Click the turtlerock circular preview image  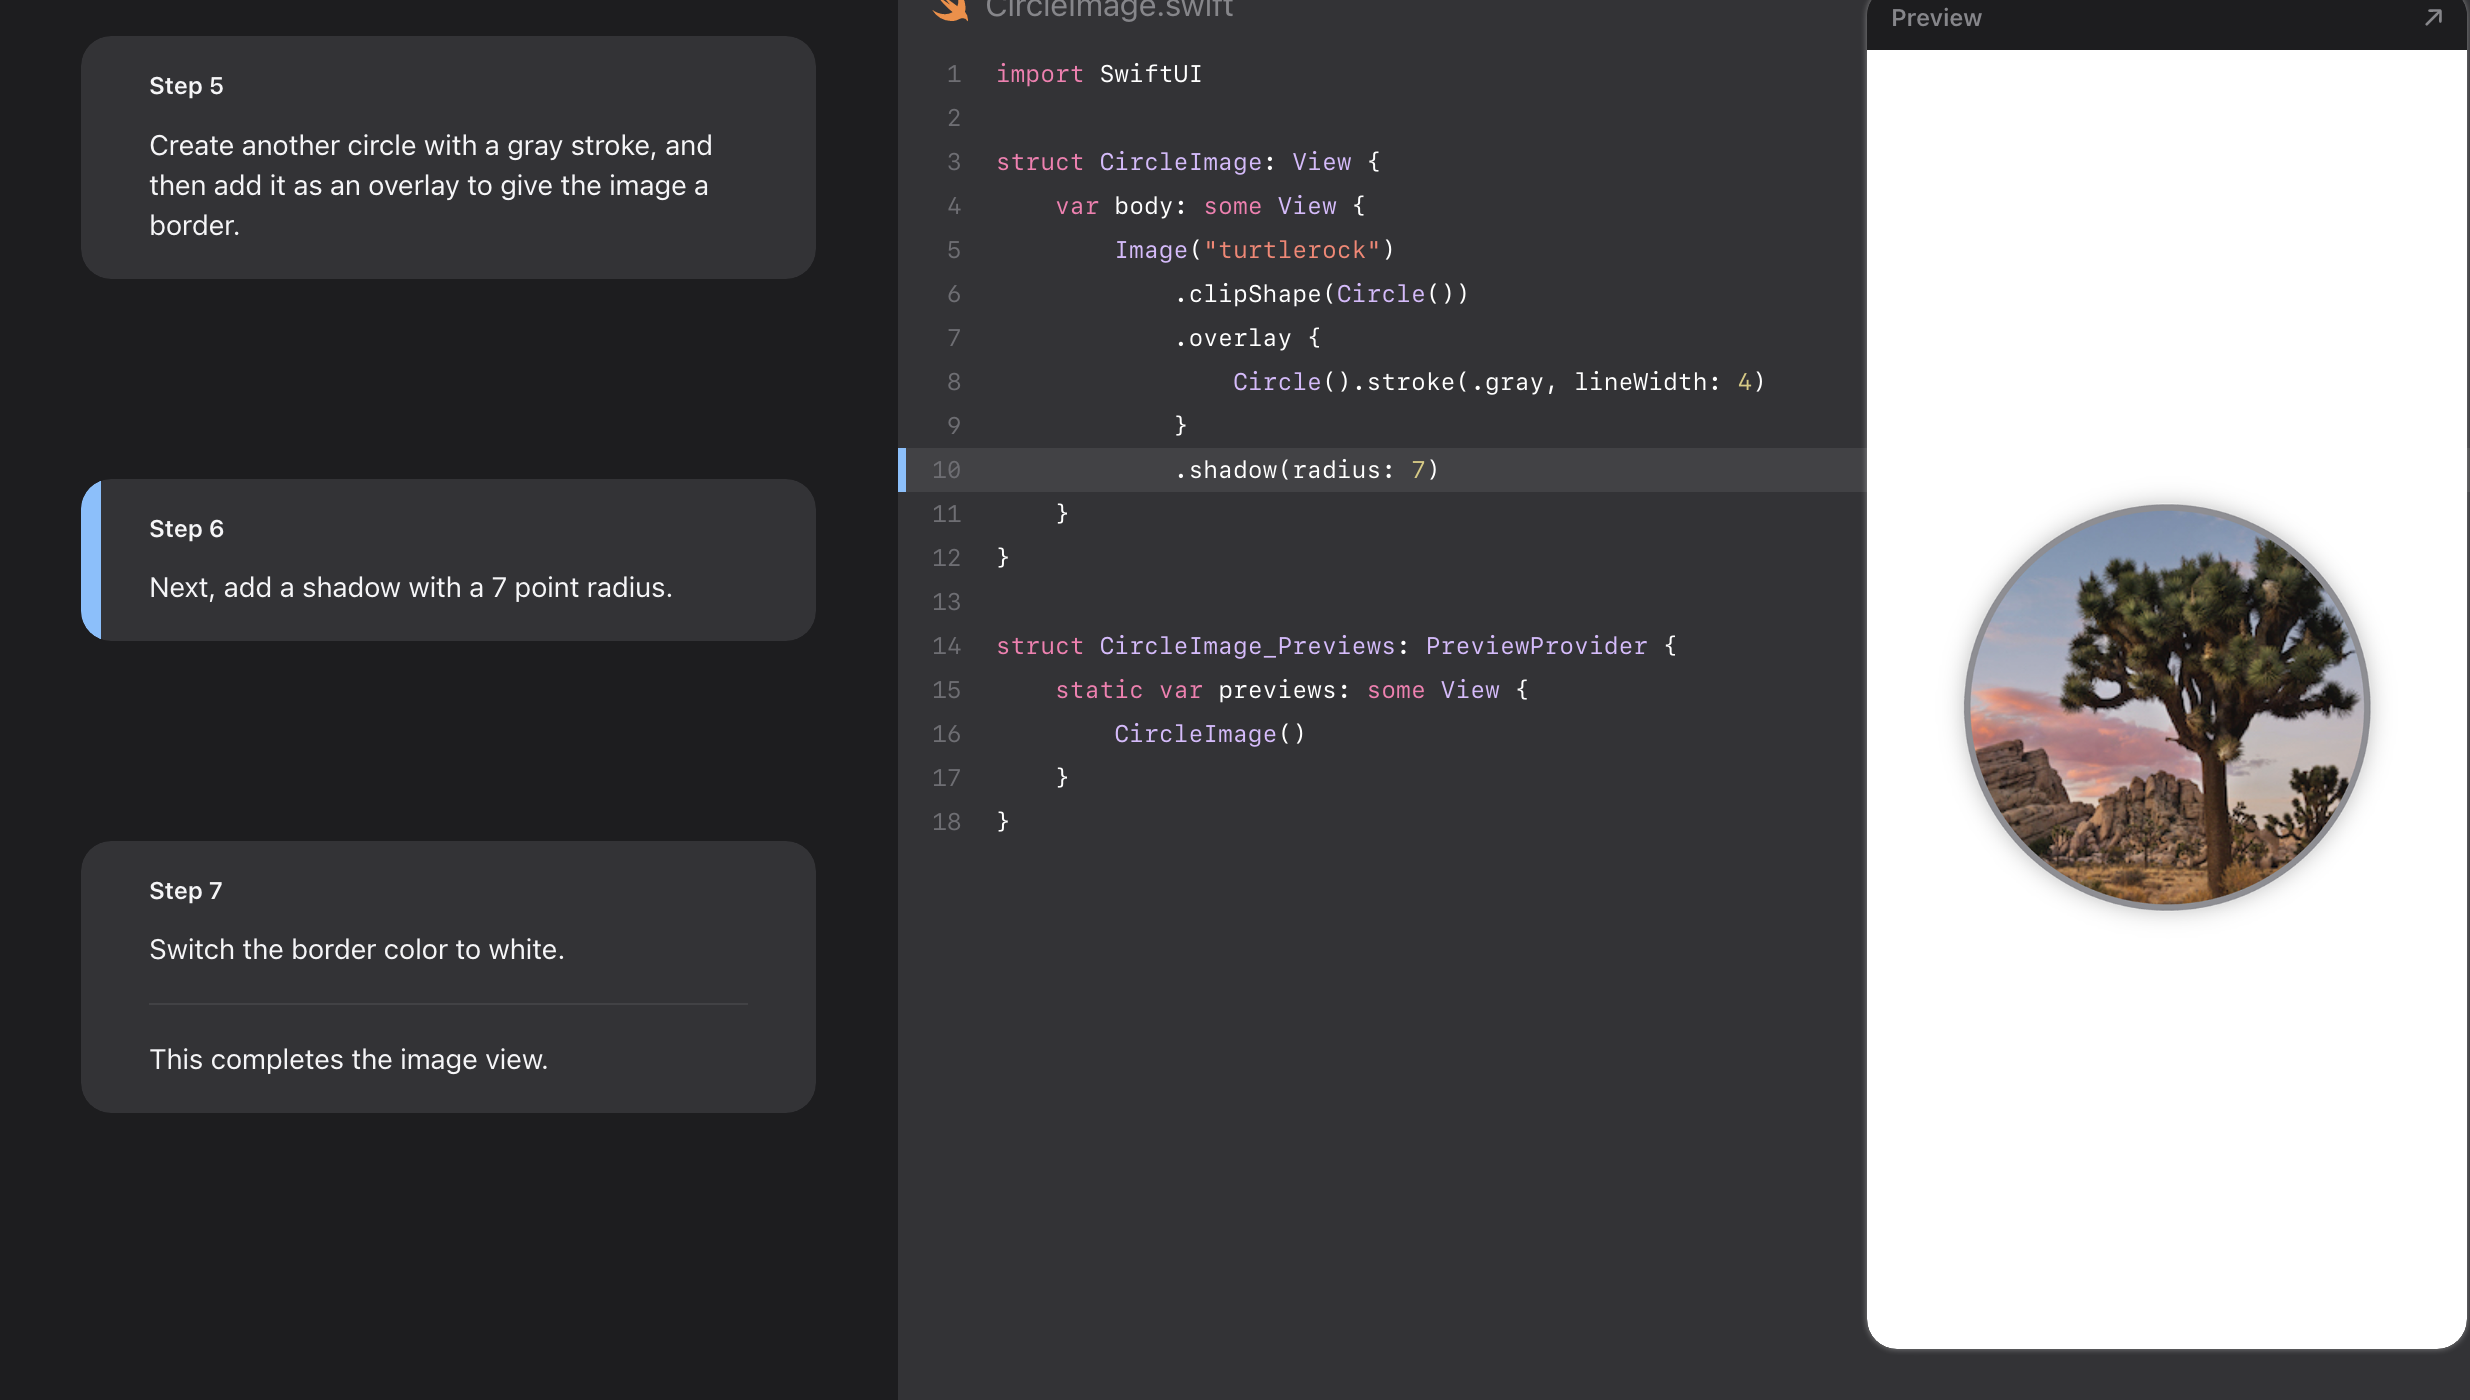tap(2166, 707)
